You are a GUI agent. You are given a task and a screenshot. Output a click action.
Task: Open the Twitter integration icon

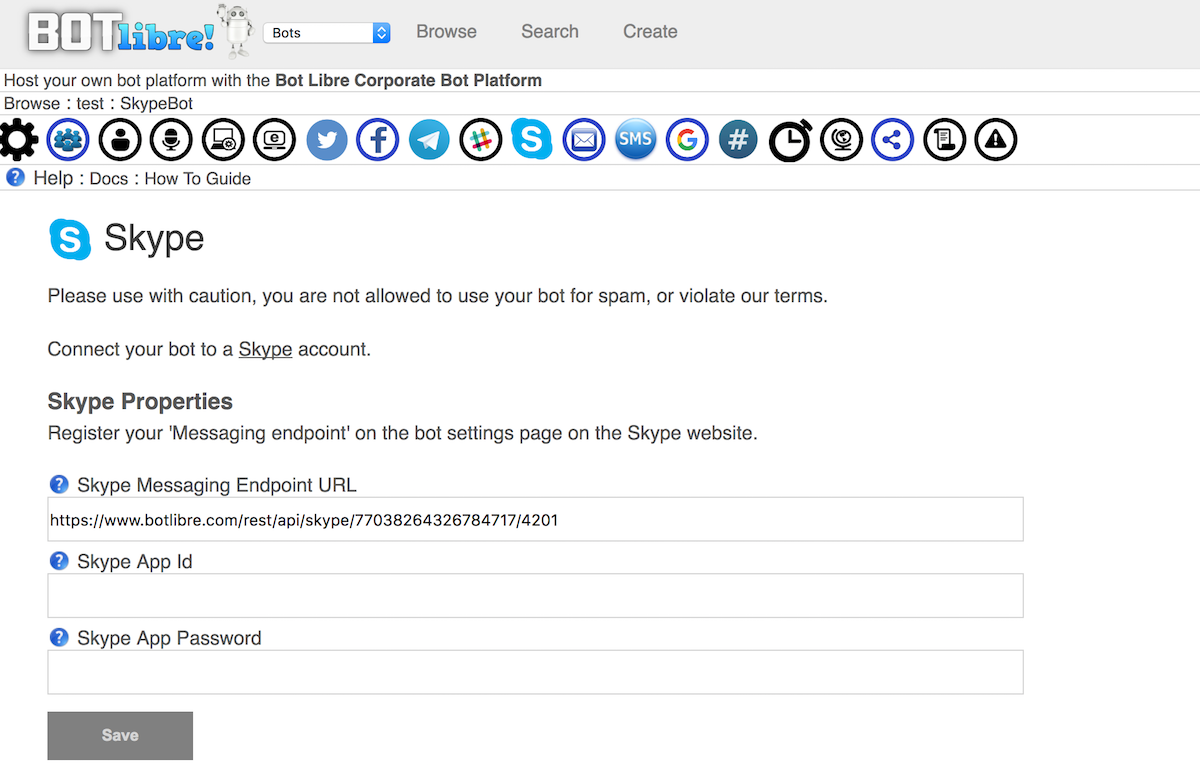pos(326,140)
